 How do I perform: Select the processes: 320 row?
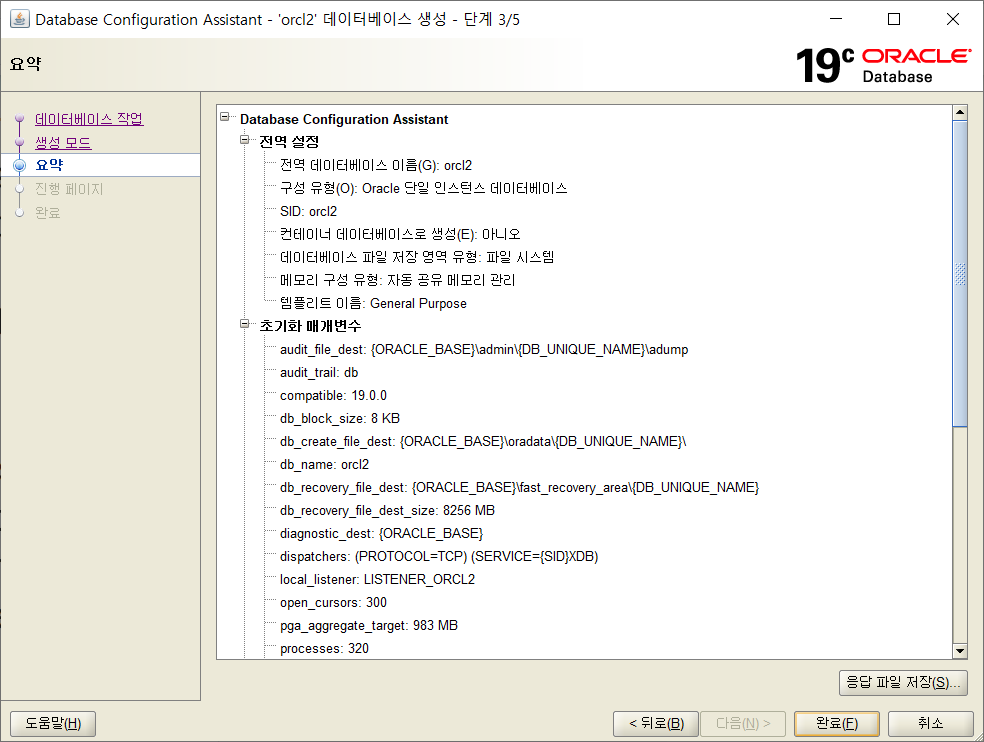(324, 648)
